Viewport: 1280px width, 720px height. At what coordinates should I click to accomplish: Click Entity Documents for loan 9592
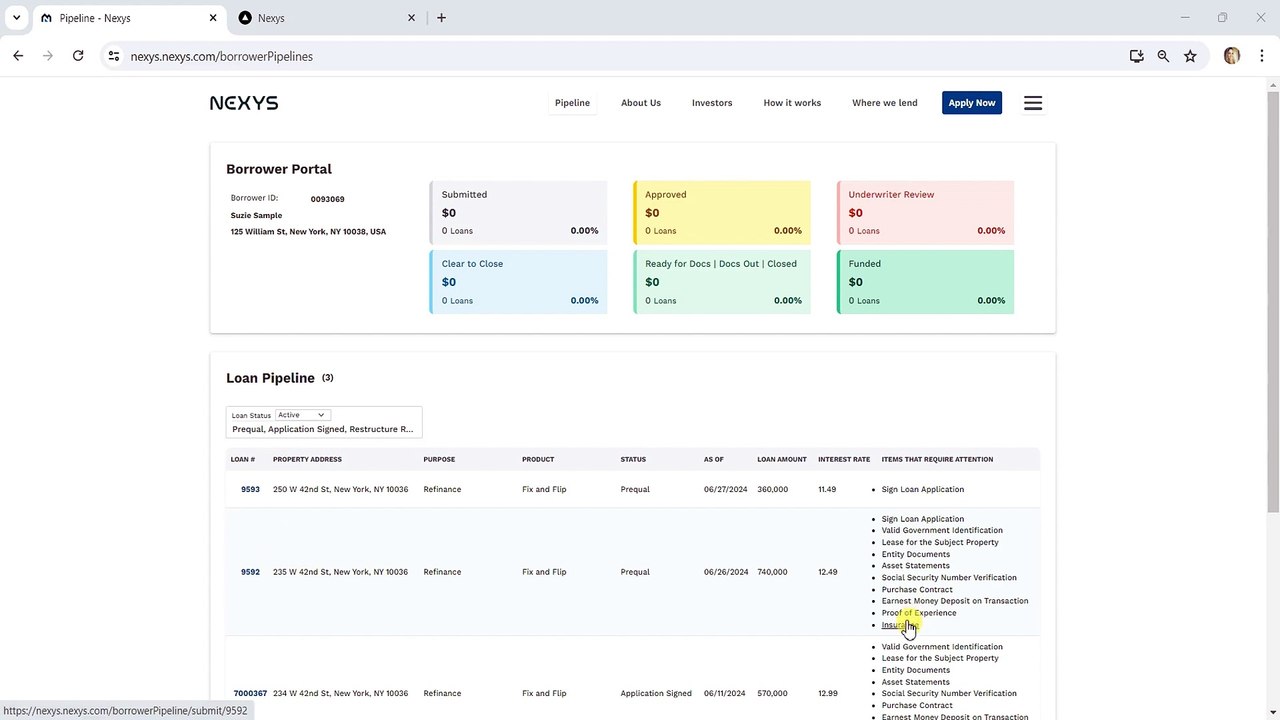tap(916, 554)
